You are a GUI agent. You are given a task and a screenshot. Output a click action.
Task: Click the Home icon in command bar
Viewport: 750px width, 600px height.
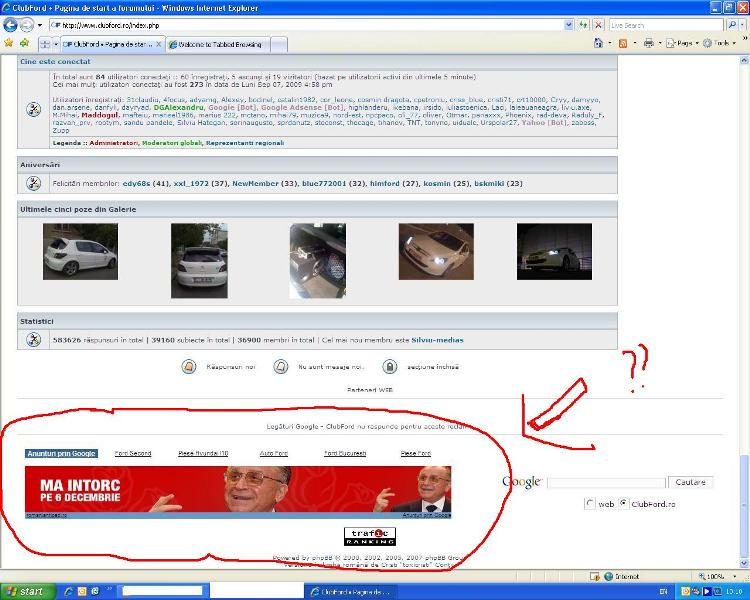click(x=598, y=44)
